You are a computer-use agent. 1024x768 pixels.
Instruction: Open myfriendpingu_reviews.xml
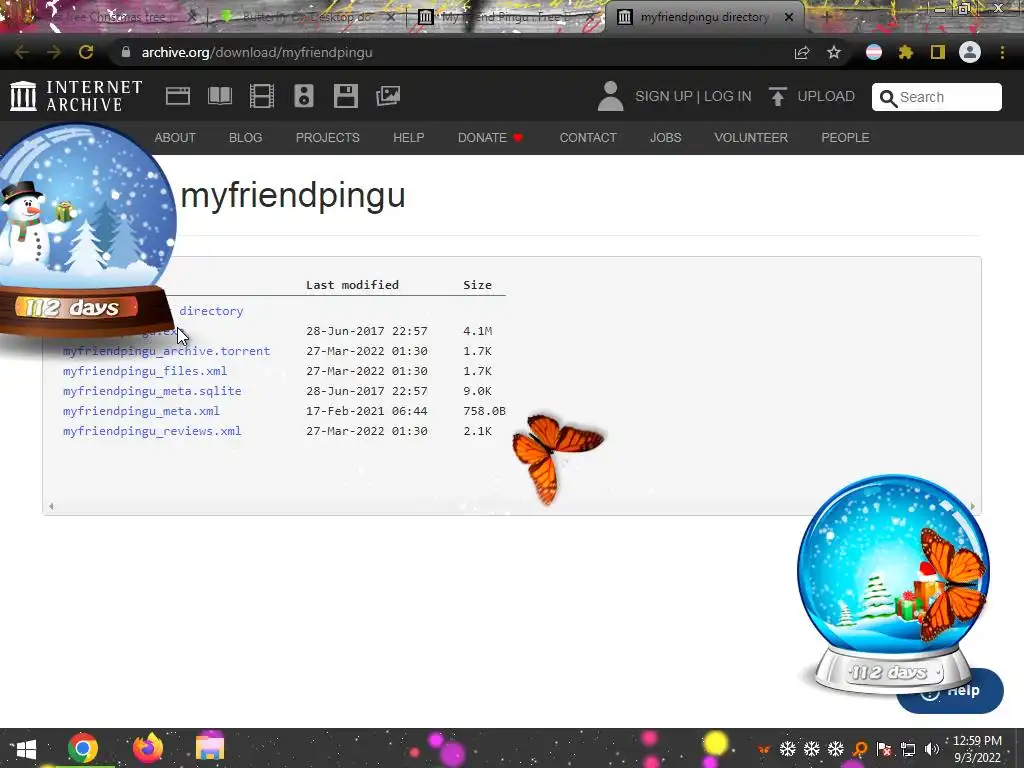[x=152, y=431]
